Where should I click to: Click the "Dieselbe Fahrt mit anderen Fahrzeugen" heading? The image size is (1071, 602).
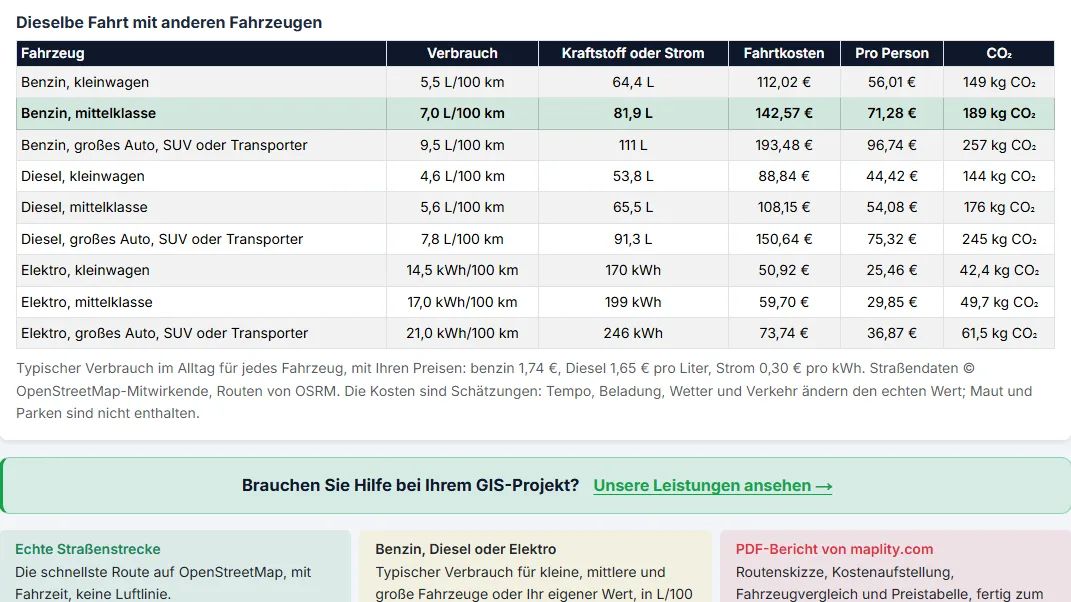point(169,23)
